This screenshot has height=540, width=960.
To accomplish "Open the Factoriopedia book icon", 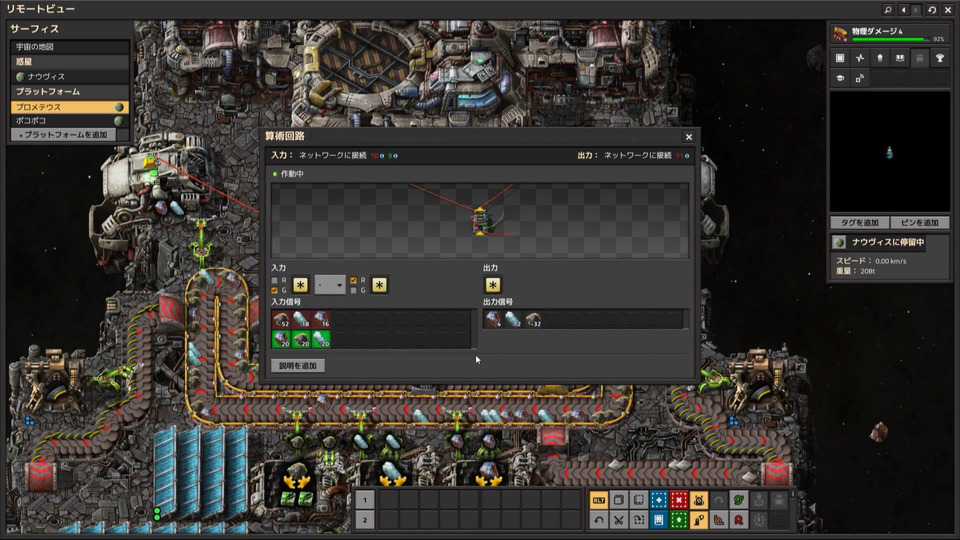I will click(899, 58).
